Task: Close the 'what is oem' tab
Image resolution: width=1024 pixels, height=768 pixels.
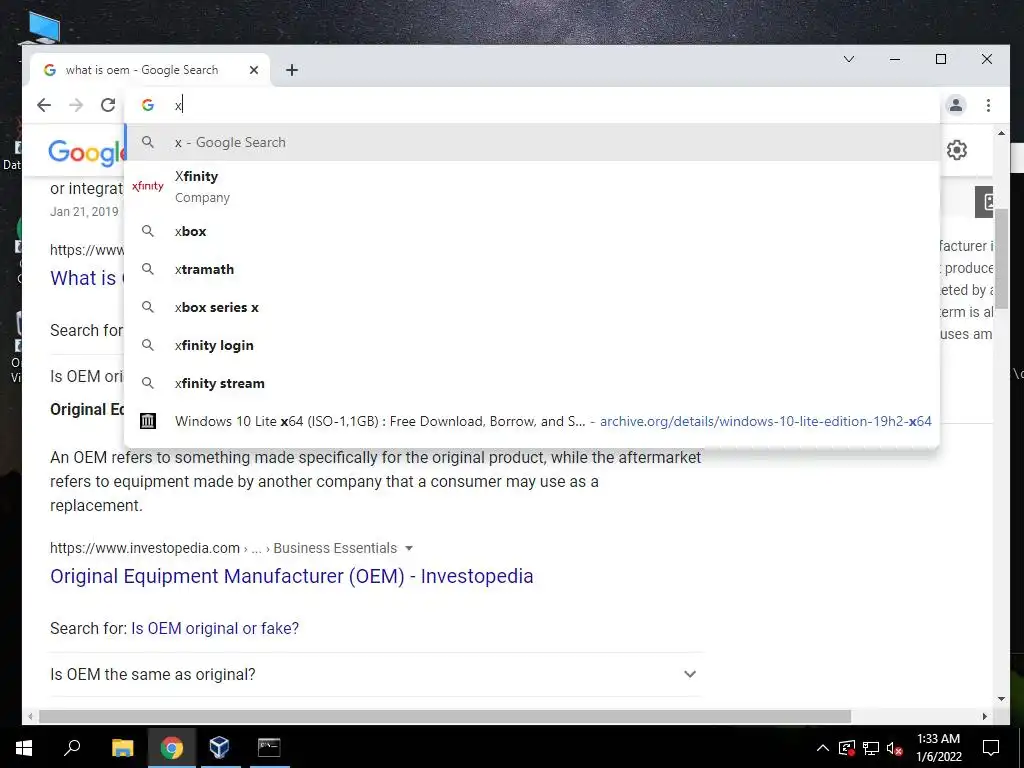Action: pyautogui.click(x=254, y=70)
